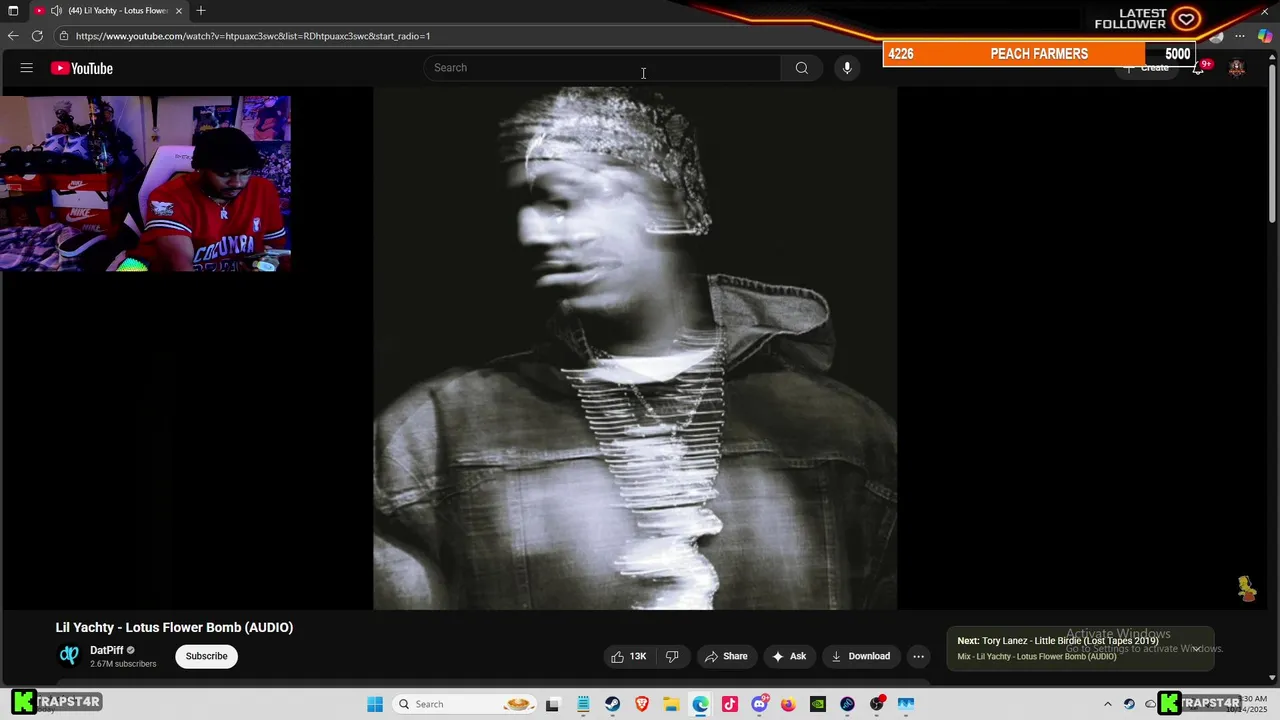
Task: Open File Explorer from the taskbar
Action: (x=671, y=704)
